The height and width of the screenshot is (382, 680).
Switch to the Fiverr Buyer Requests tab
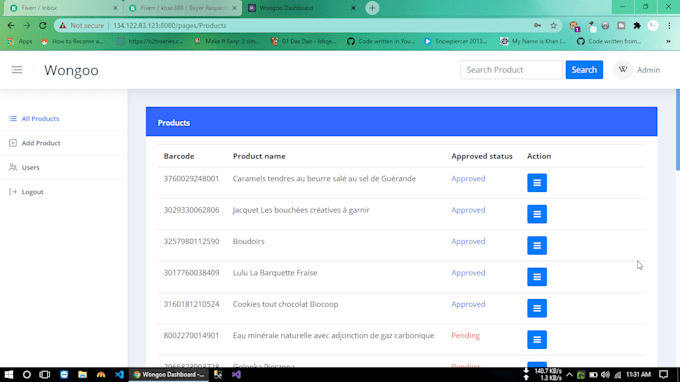coord(183,8)
